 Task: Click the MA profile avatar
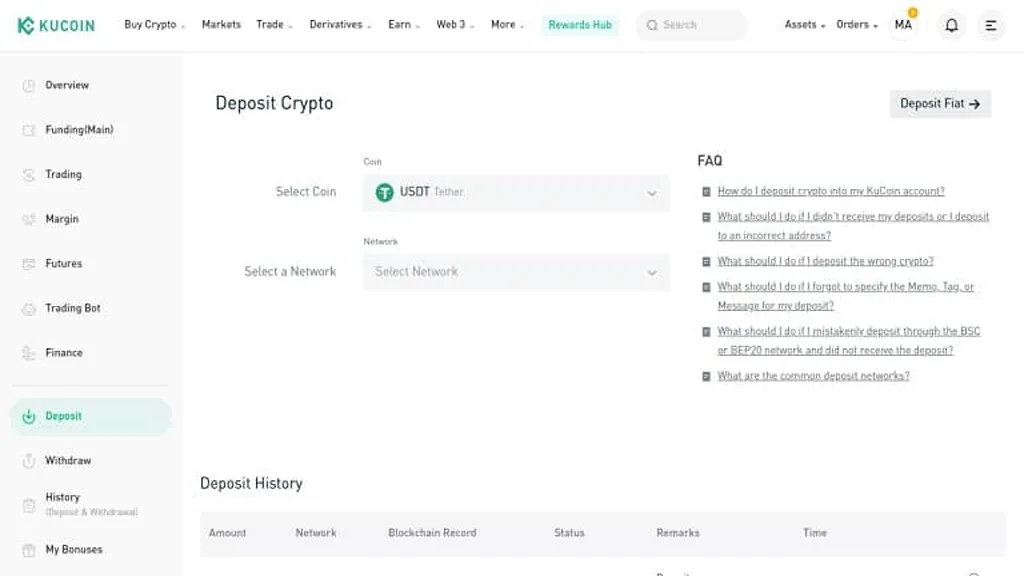[903, 25]
